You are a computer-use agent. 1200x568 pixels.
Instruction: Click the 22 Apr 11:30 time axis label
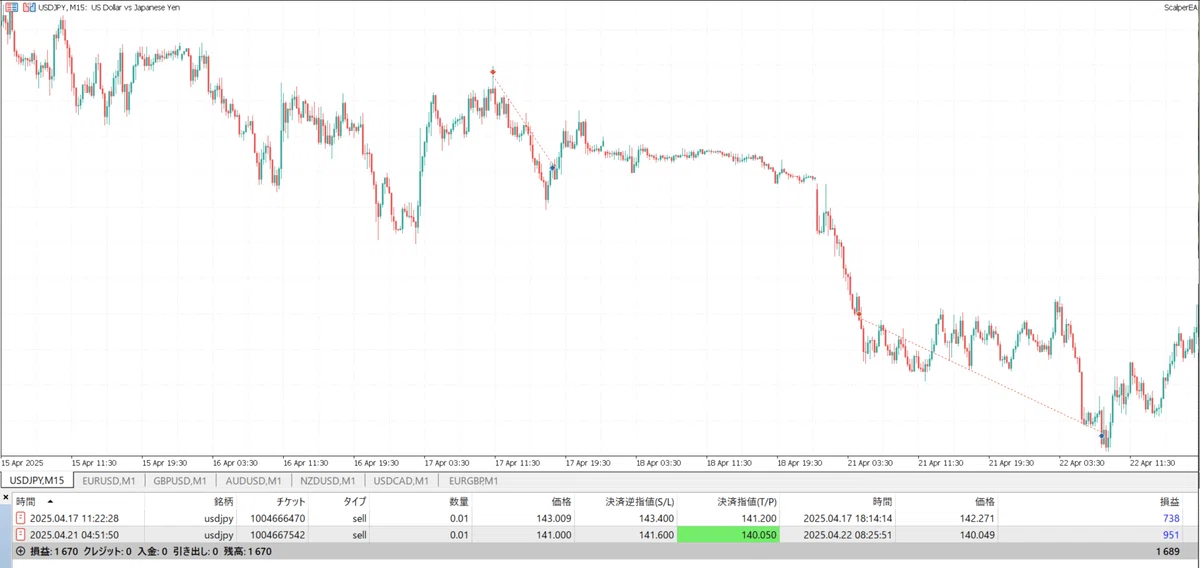click(1154, 463)
